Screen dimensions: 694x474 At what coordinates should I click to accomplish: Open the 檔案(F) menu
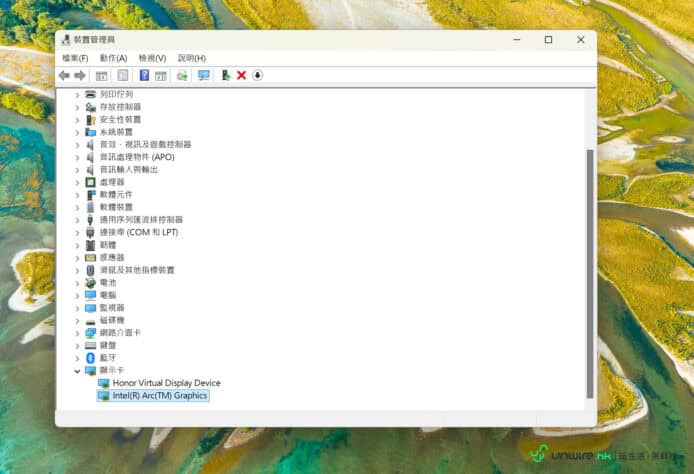click(75, 58)
